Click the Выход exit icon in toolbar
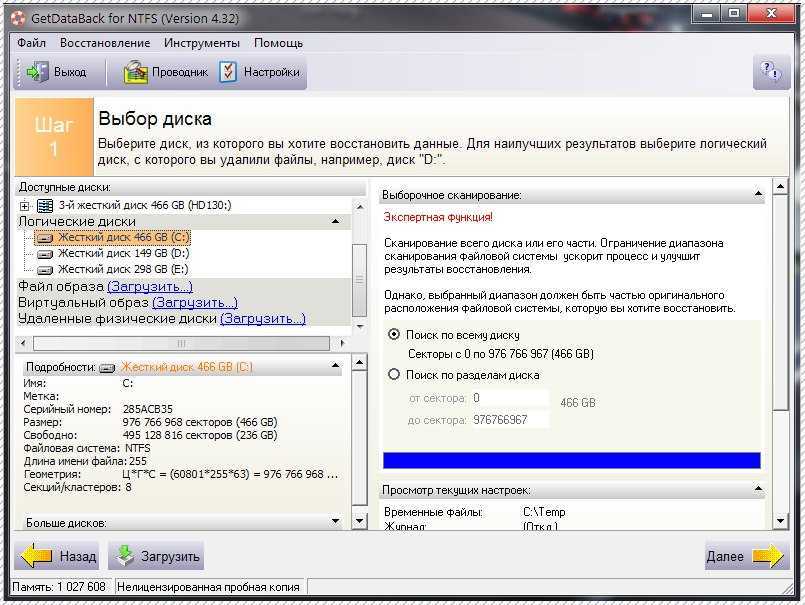This screenshot has height=605, width=805. (37, 72)
